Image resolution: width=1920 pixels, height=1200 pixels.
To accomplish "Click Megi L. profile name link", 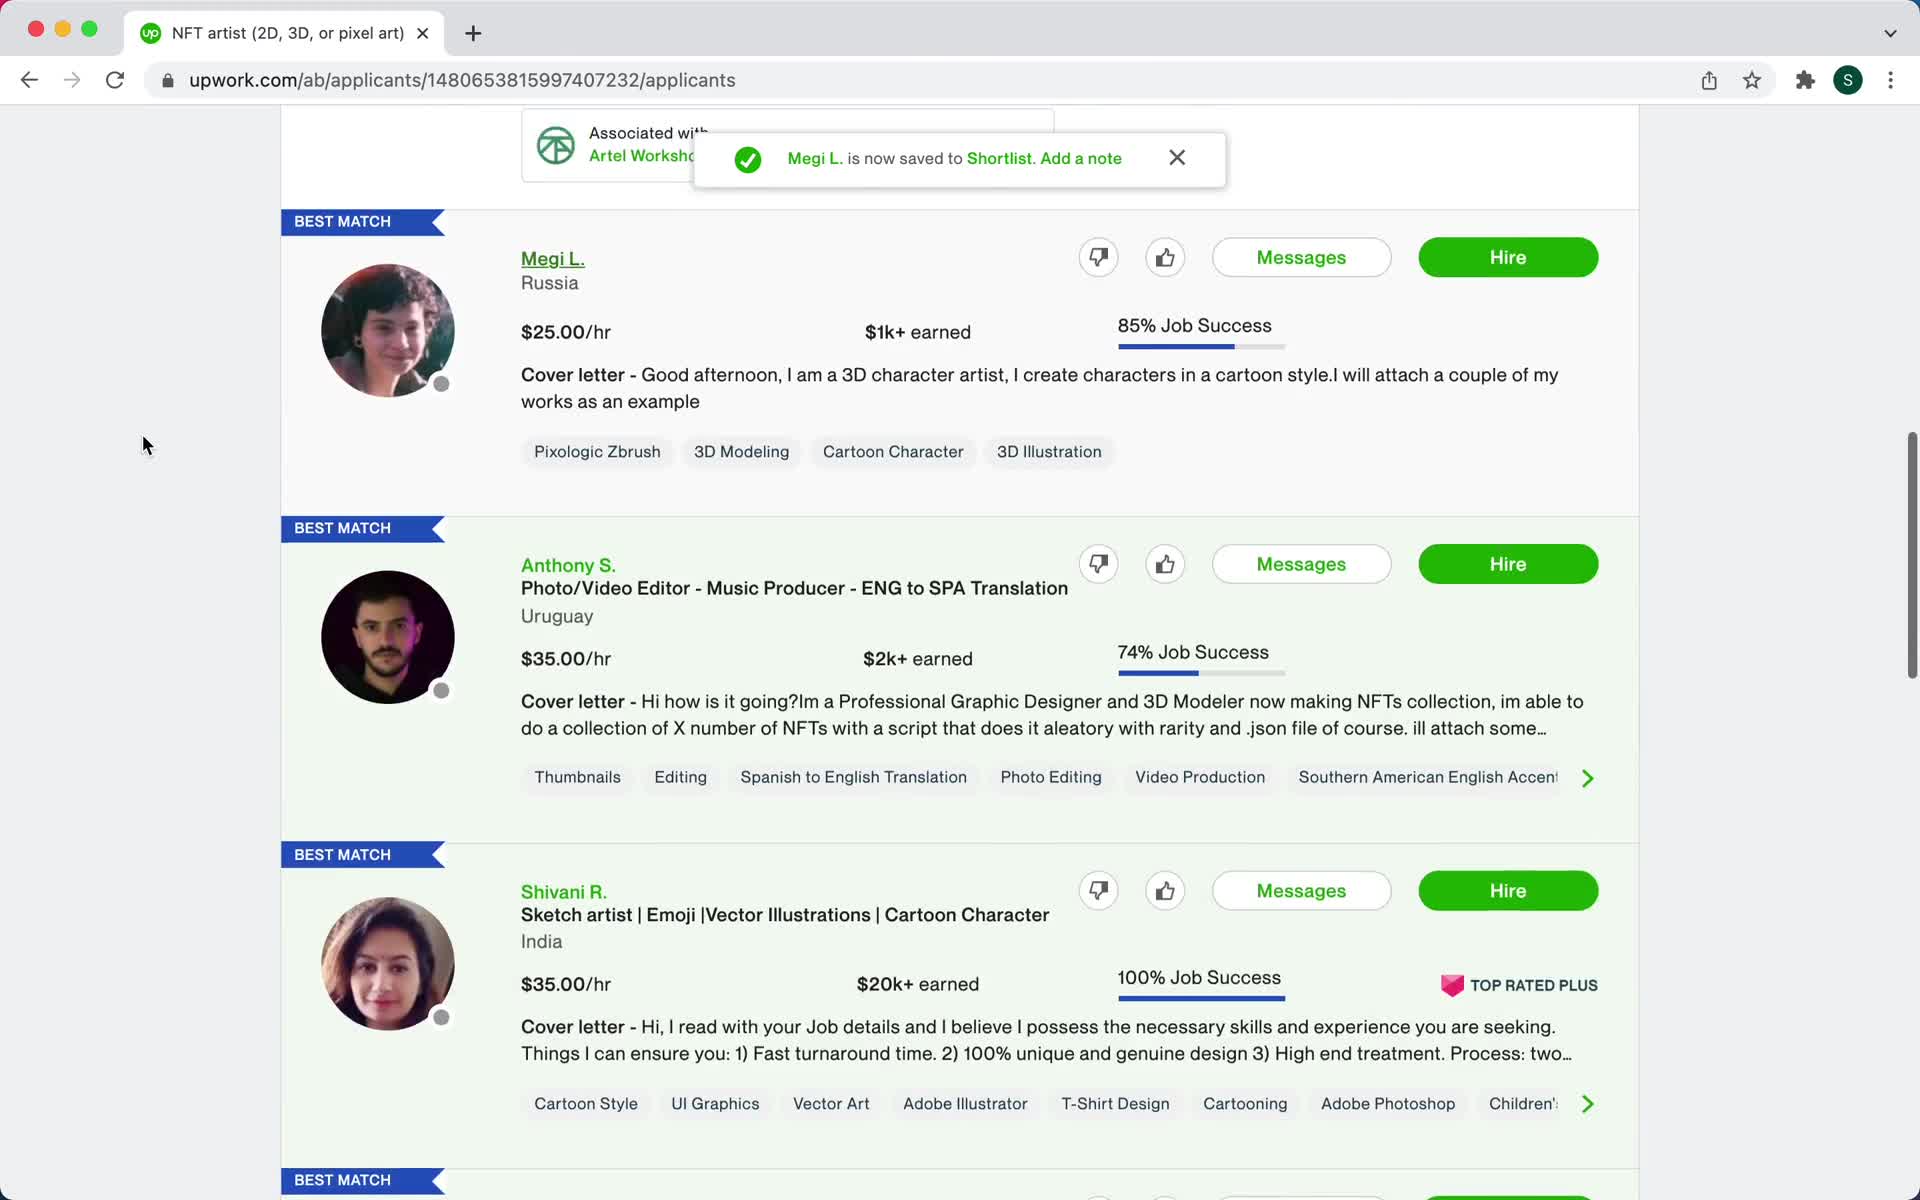I will 552,257.
